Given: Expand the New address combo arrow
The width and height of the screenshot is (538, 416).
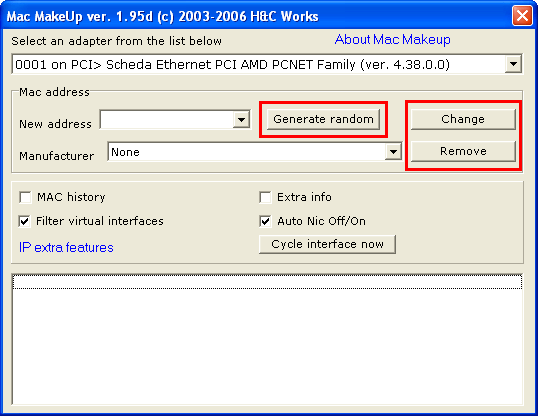Looking at the screenshot, I should [x=241, y=119].
